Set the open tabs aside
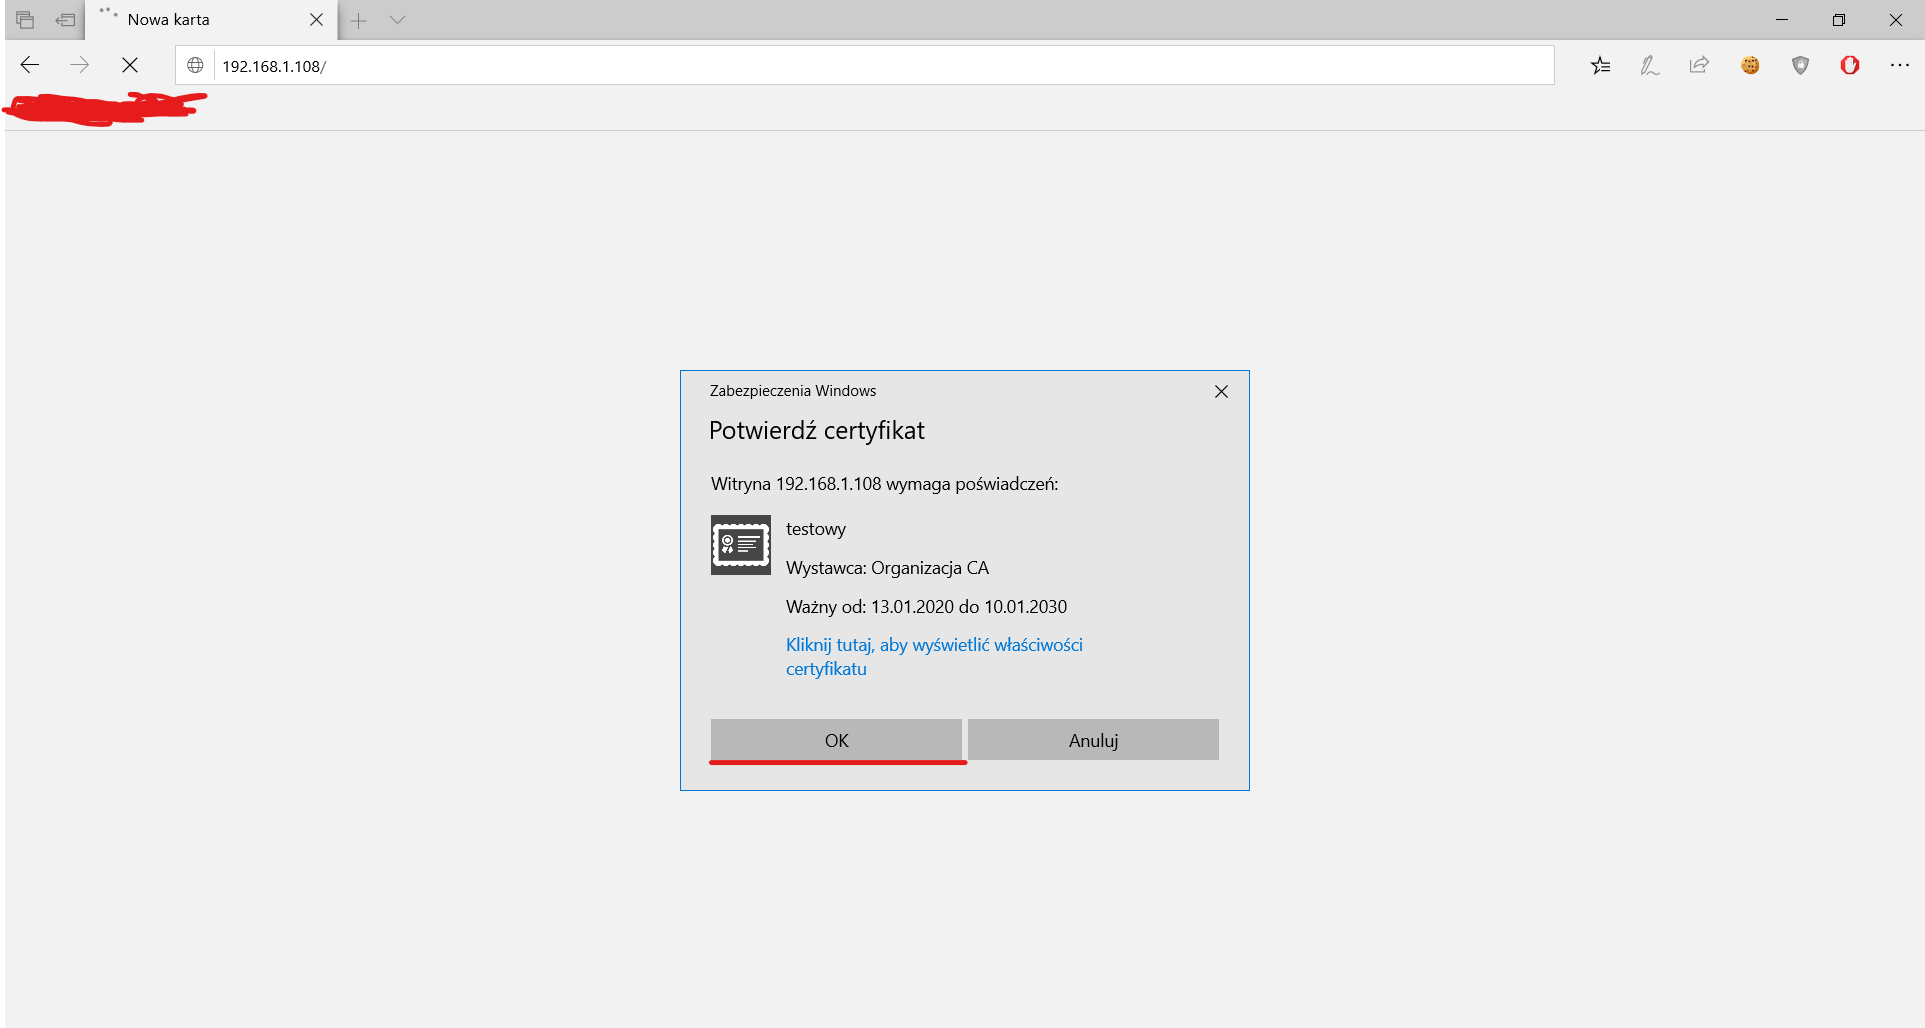Screen dimensions: 1925x1028 tap(66, 20)
